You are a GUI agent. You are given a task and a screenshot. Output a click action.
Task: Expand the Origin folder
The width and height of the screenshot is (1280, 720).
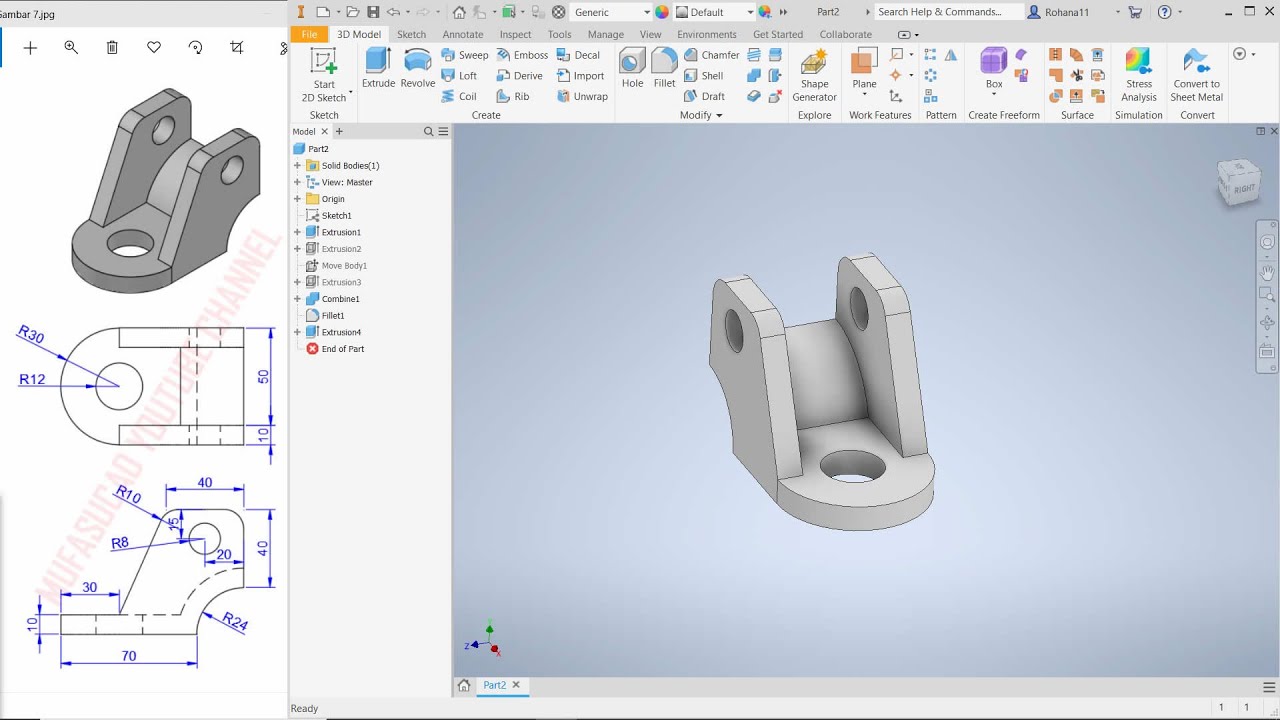coord(297,199)
